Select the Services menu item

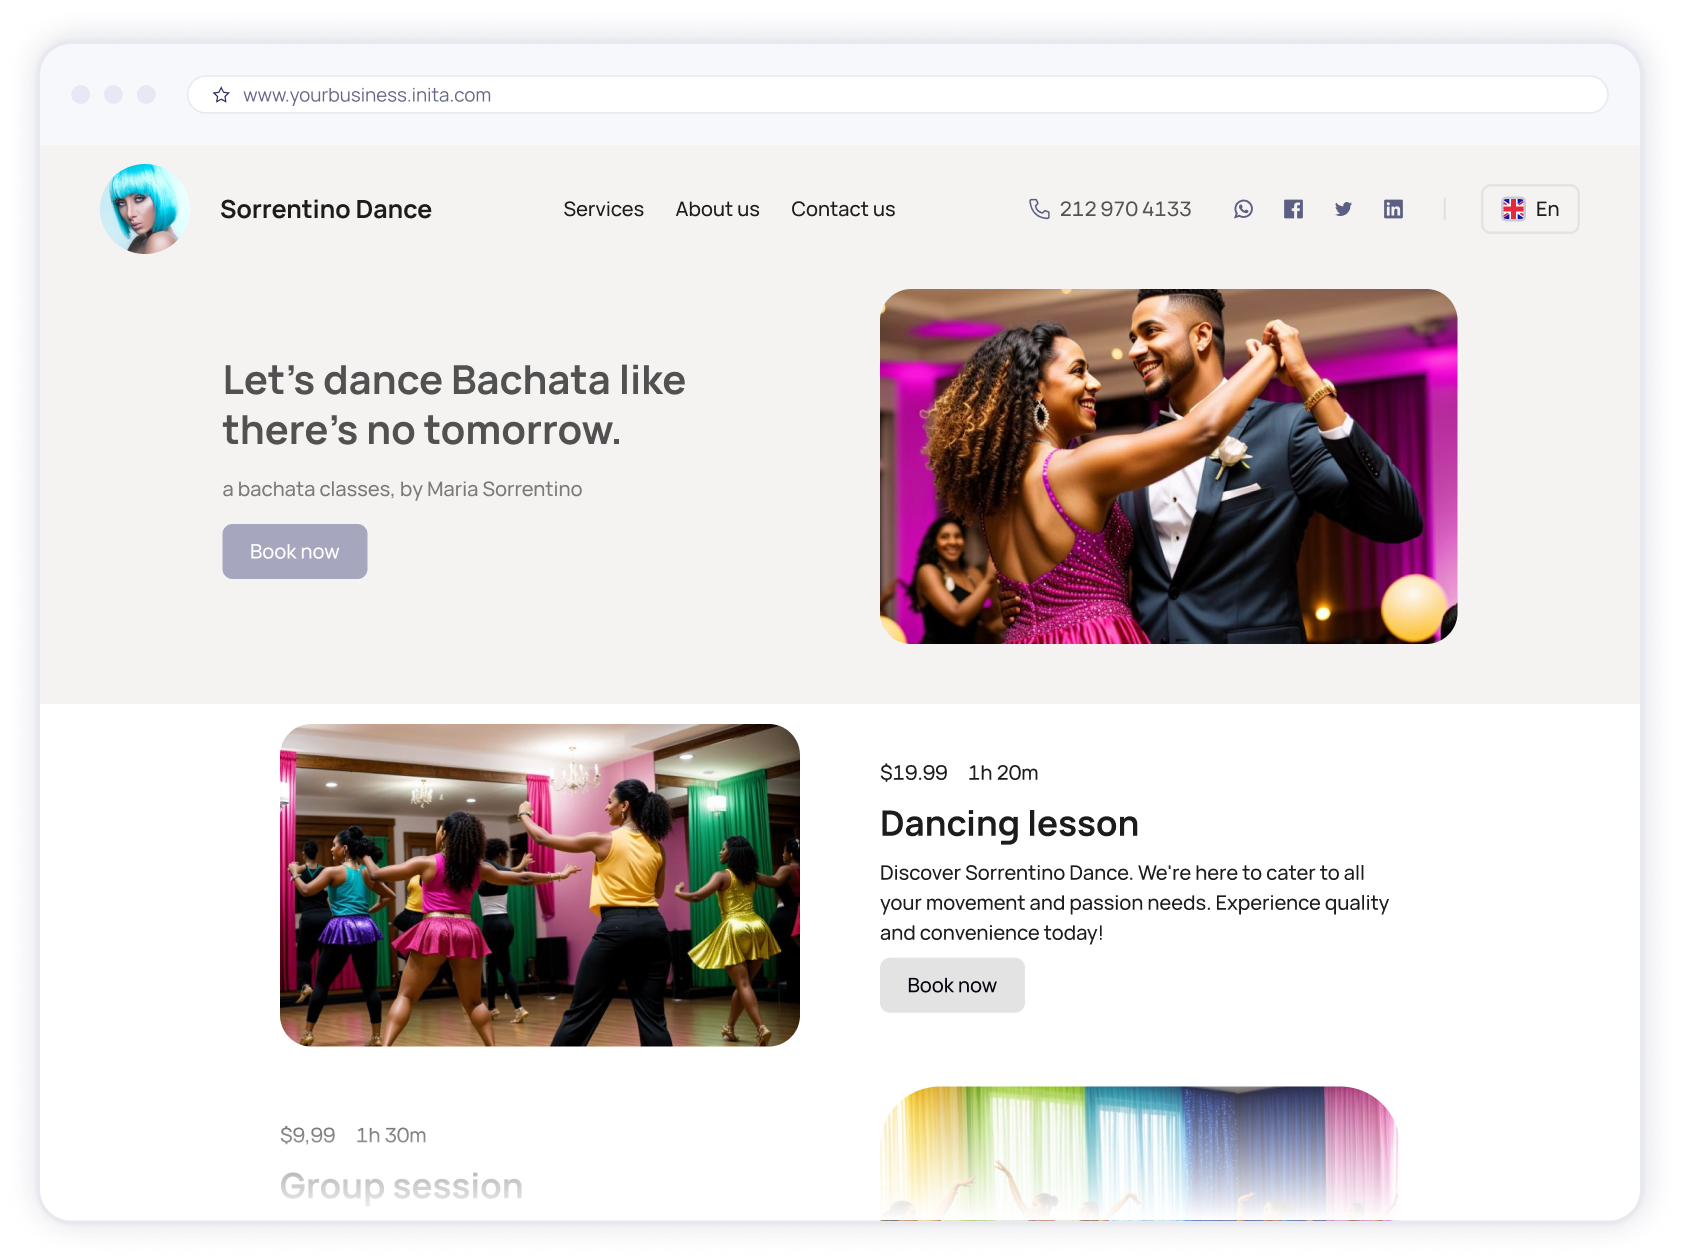pos(603,209)
